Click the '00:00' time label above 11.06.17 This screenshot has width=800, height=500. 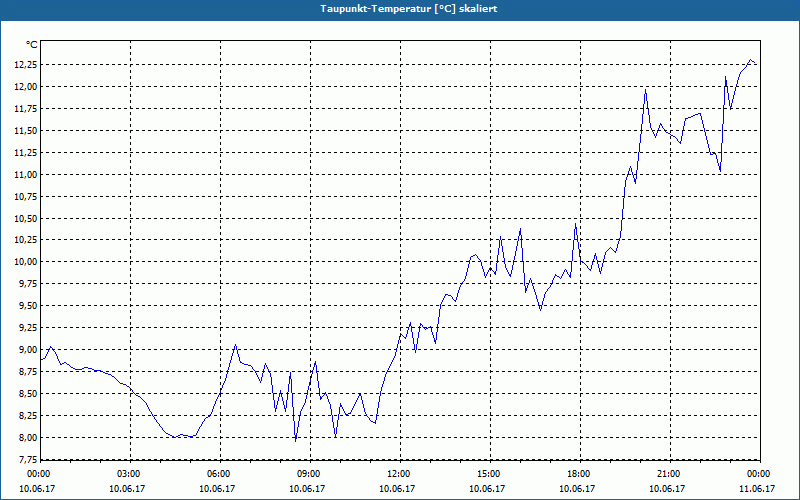click(x=760, y=474)
